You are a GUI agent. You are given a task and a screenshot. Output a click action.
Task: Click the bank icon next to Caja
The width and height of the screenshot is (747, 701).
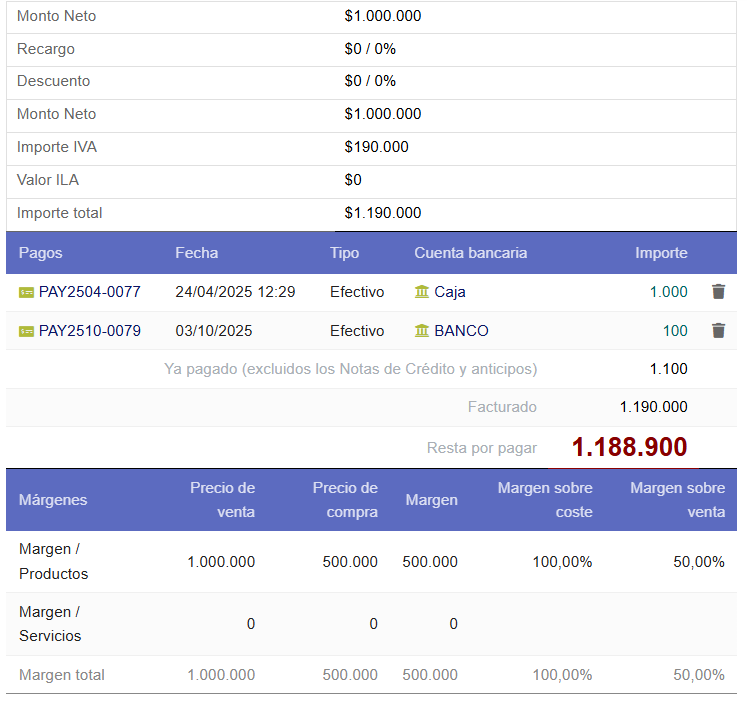coord(422,292)
